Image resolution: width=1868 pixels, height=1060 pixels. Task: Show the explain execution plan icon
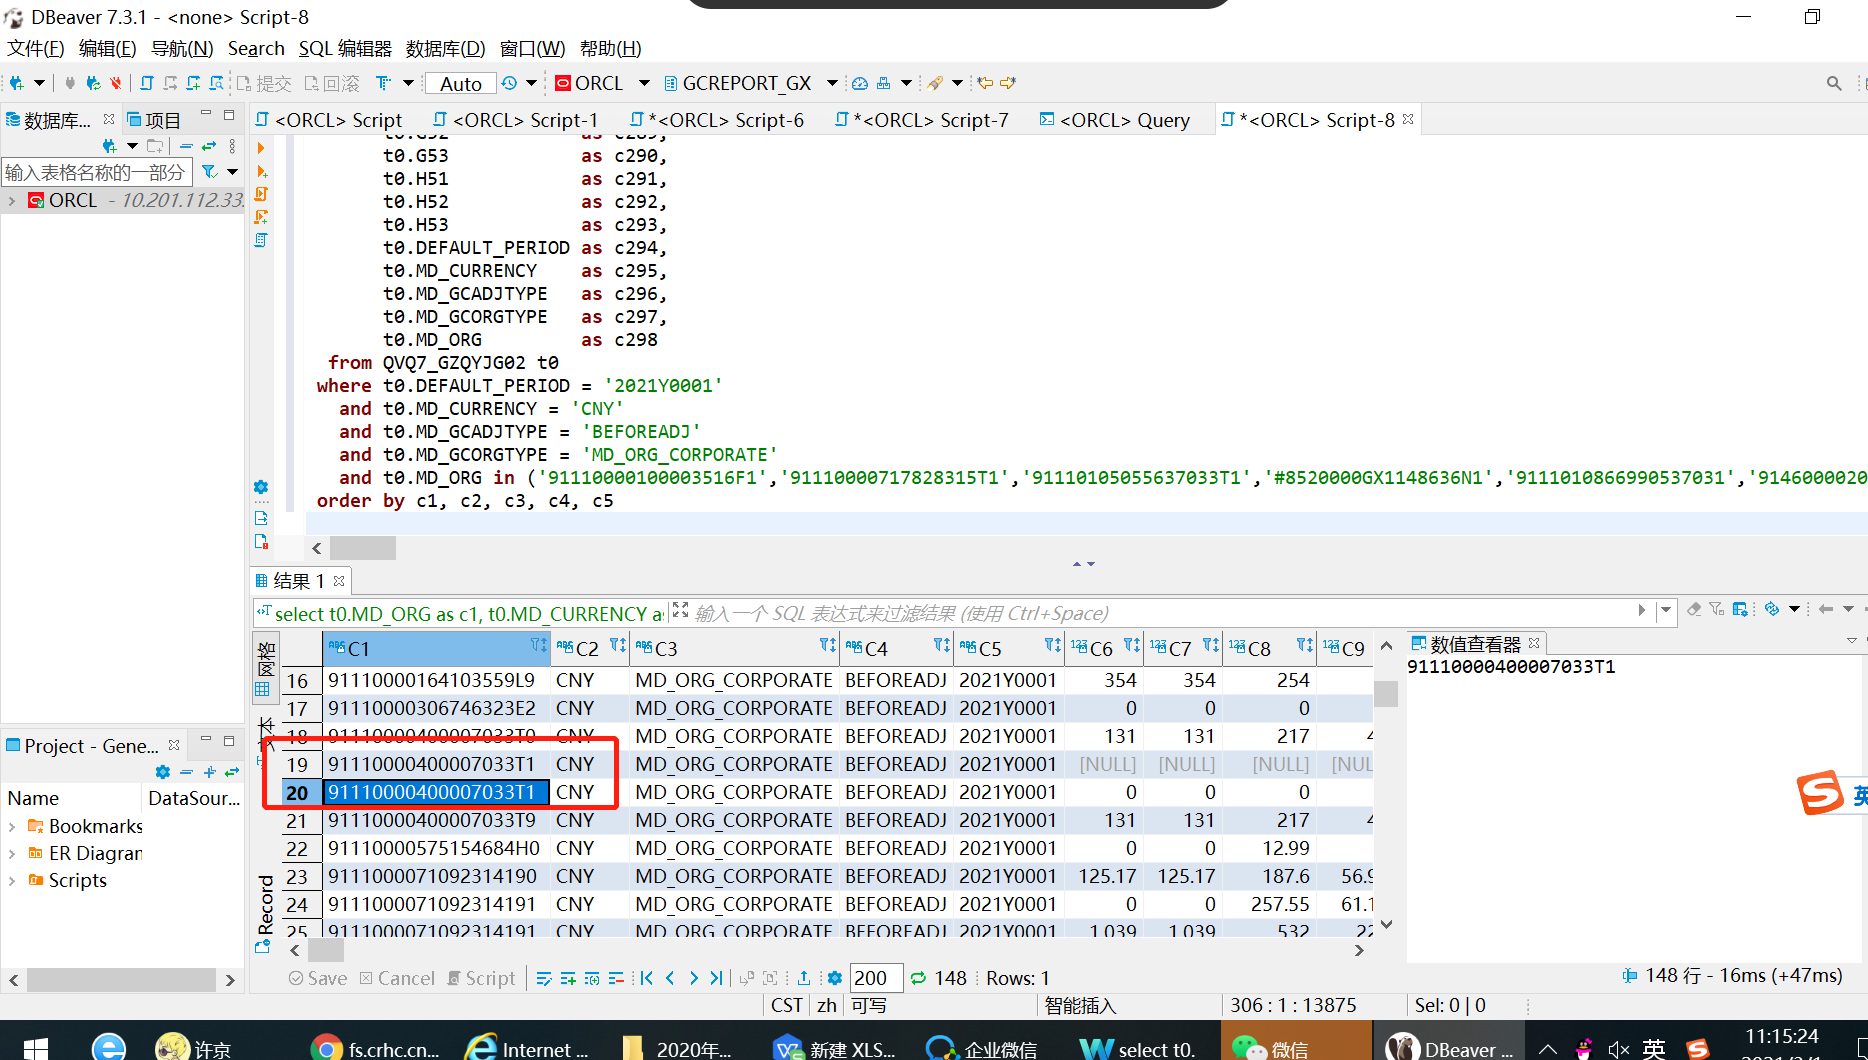click(x=261, y=240)
